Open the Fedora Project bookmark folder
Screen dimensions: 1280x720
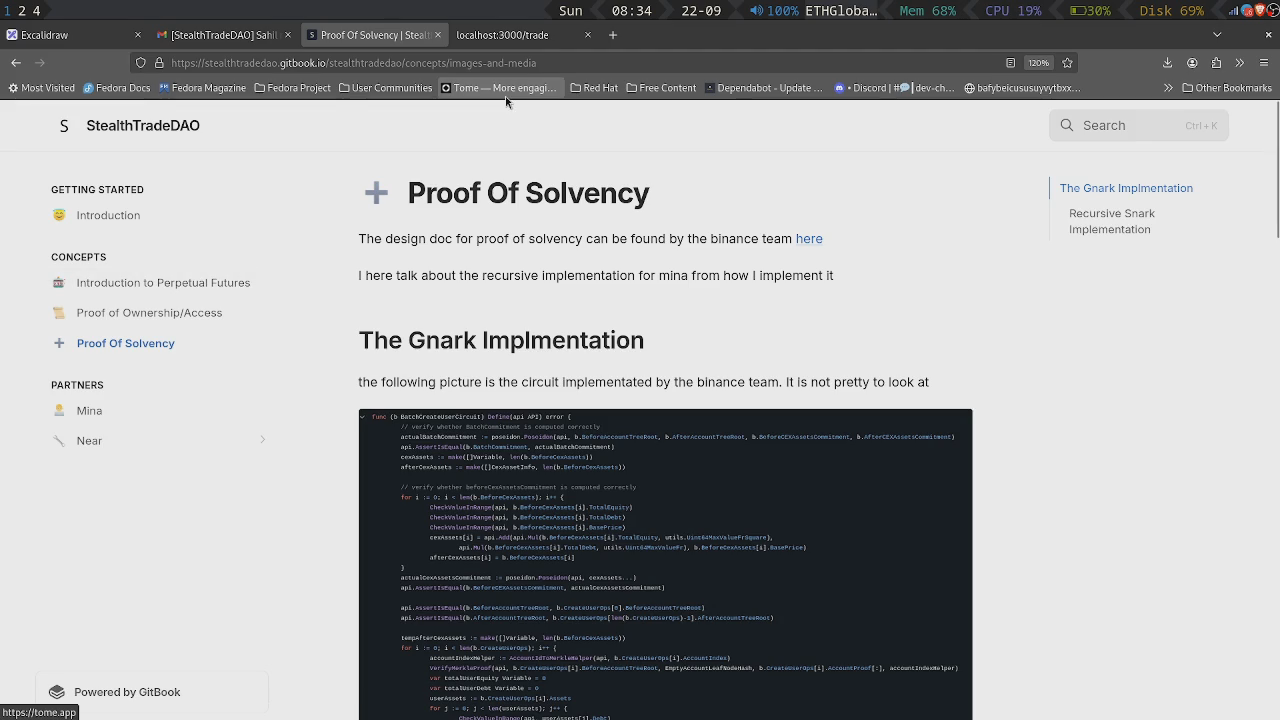[x=292, y=88]
